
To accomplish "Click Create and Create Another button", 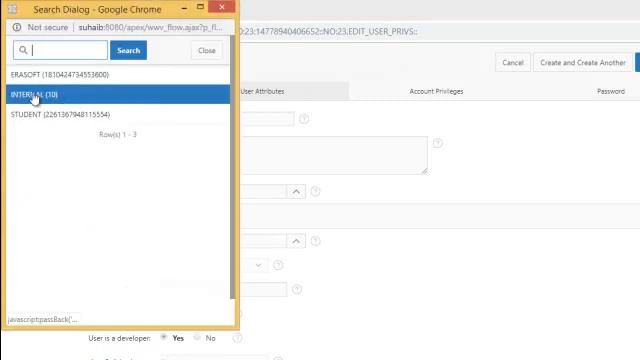I will pyautogui.click(x=583, y=62).
